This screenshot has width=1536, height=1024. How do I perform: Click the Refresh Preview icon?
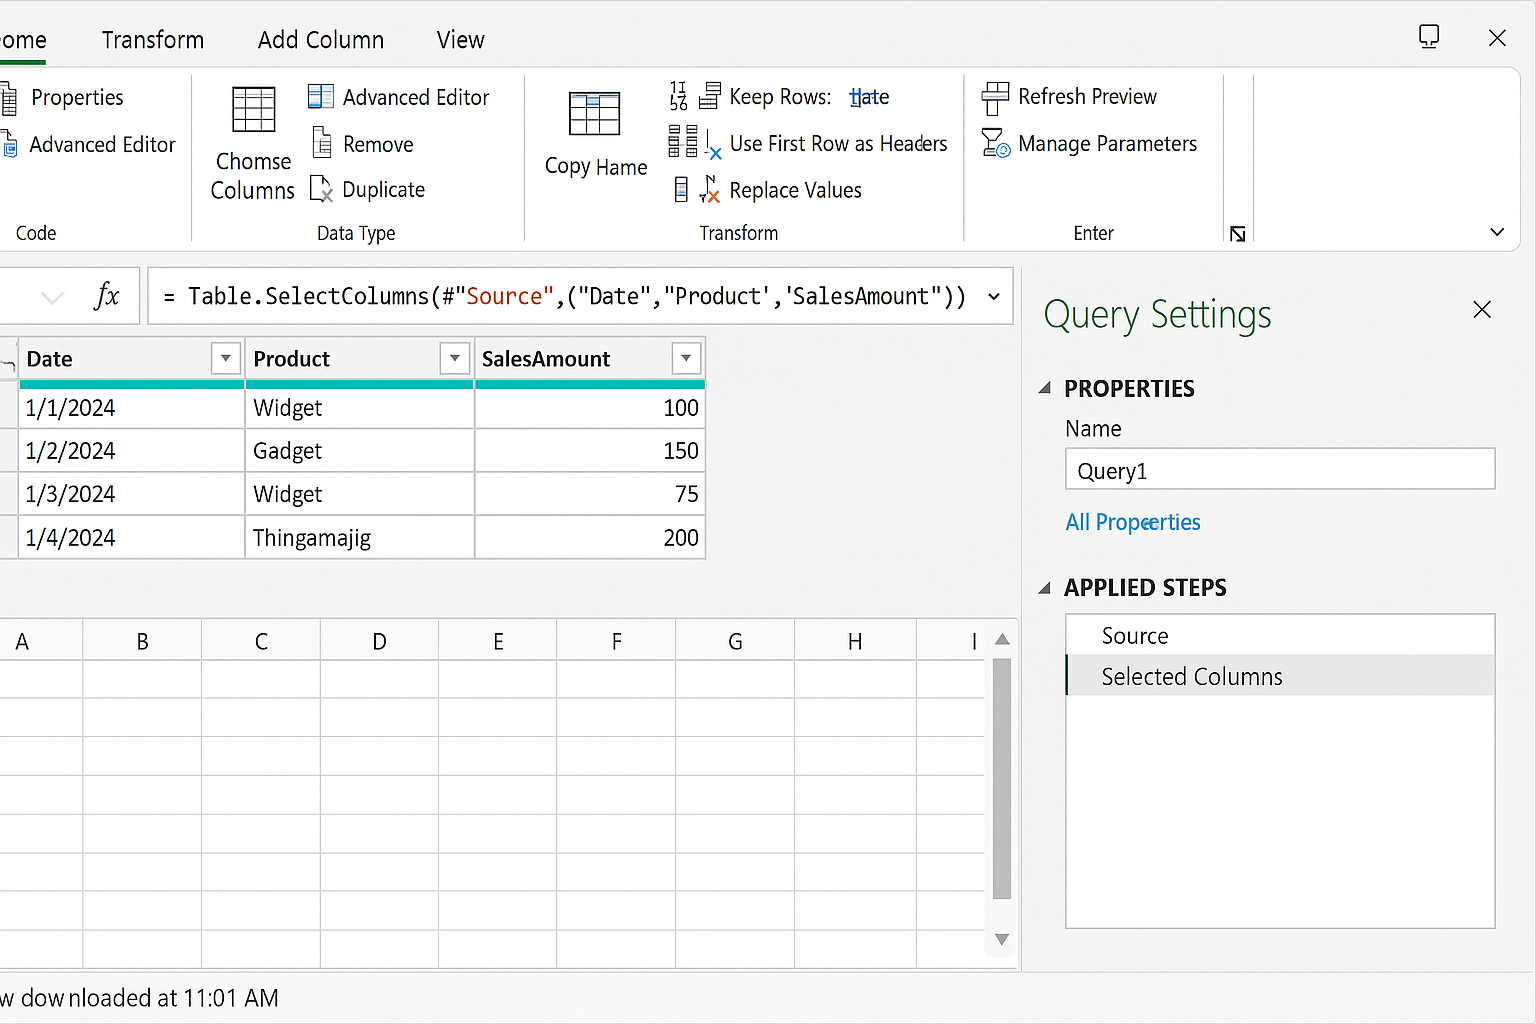995,98
